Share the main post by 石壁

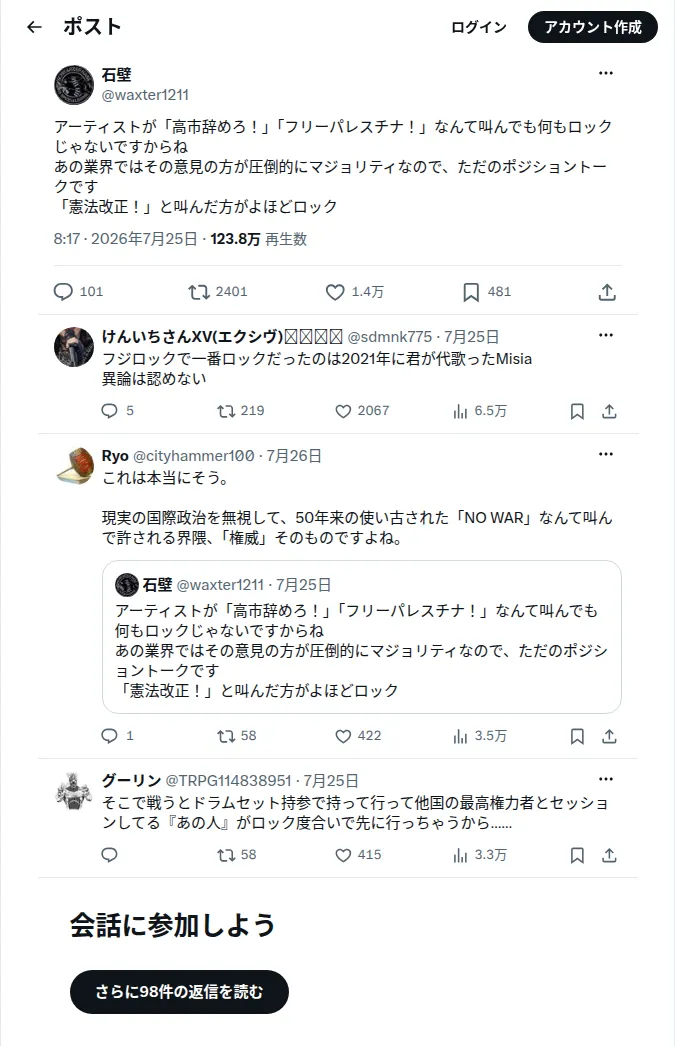pyautogui.click(x=607, y=292)
